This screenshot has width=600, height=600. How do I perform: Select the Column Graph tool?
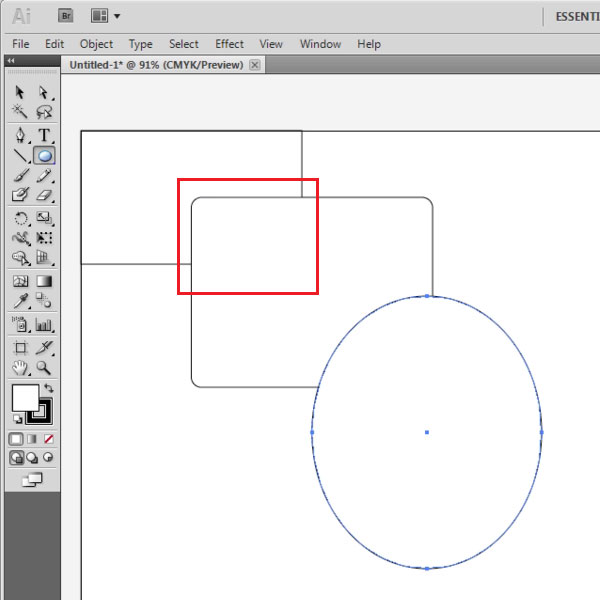tap(44, 324)
